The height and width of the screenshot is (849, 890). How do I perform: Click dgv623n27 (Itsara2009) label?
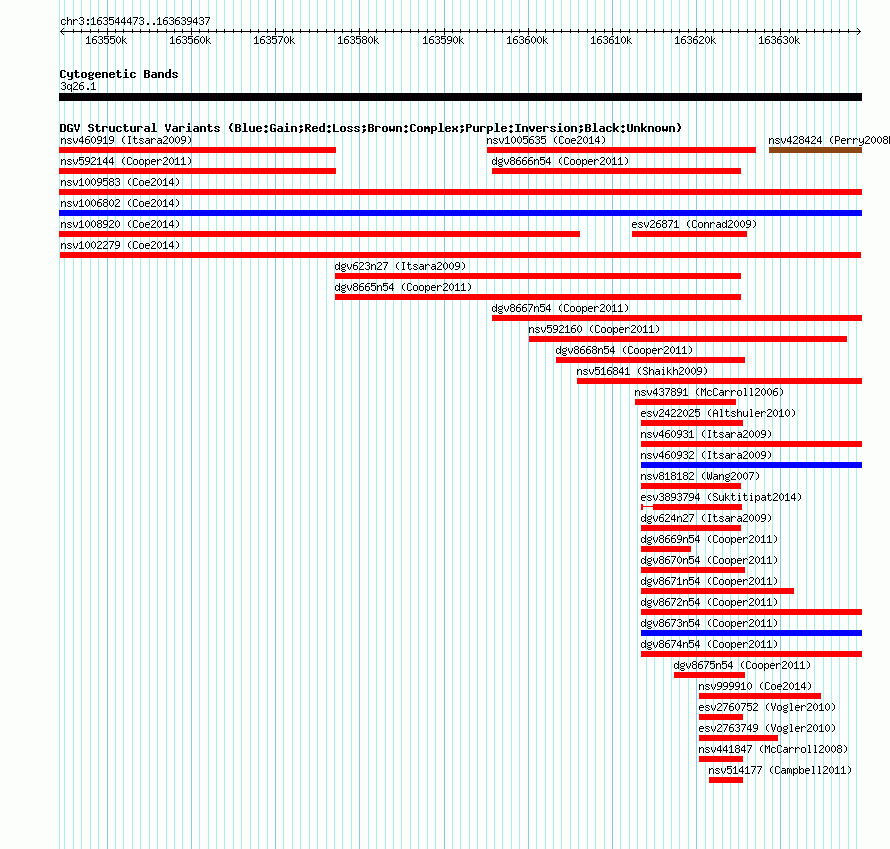point(400,266)
